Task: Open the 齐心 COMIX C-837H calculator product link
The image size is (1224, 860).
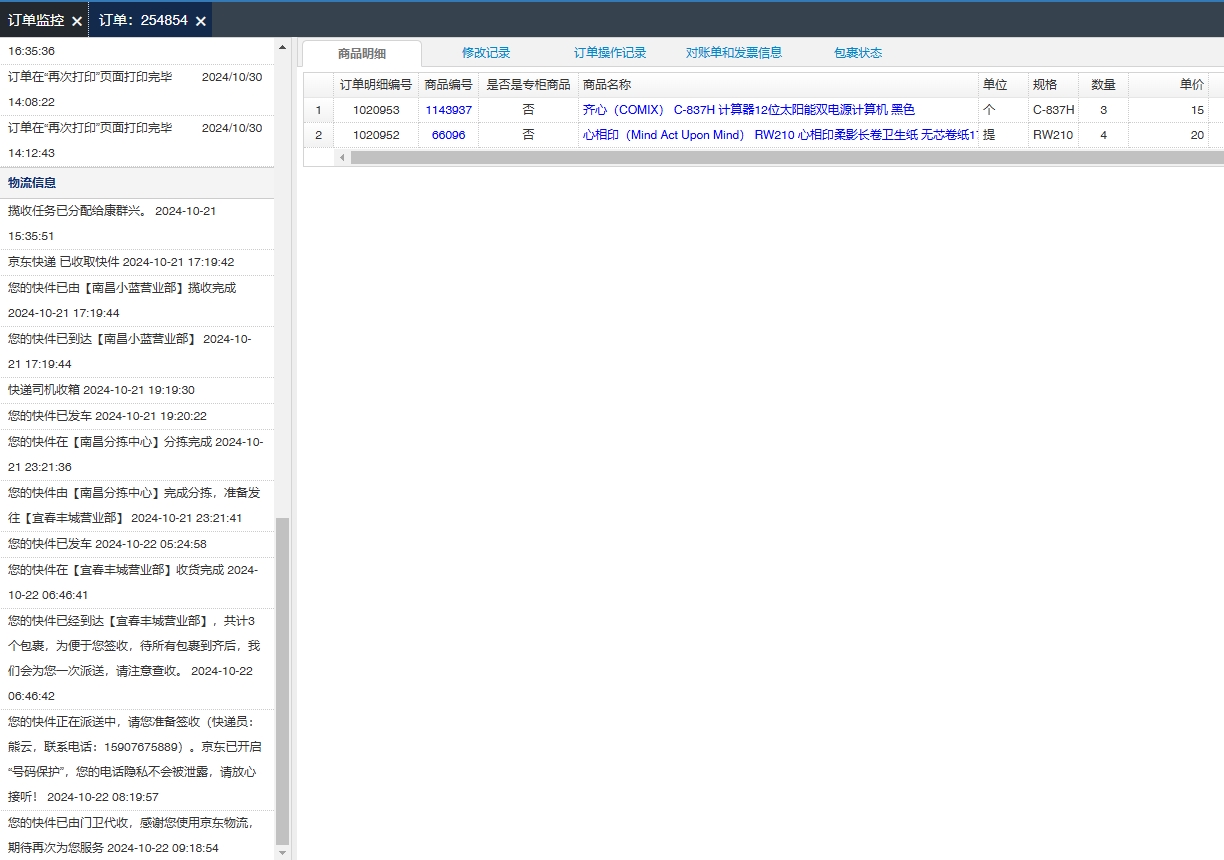Action: point(749,110)
